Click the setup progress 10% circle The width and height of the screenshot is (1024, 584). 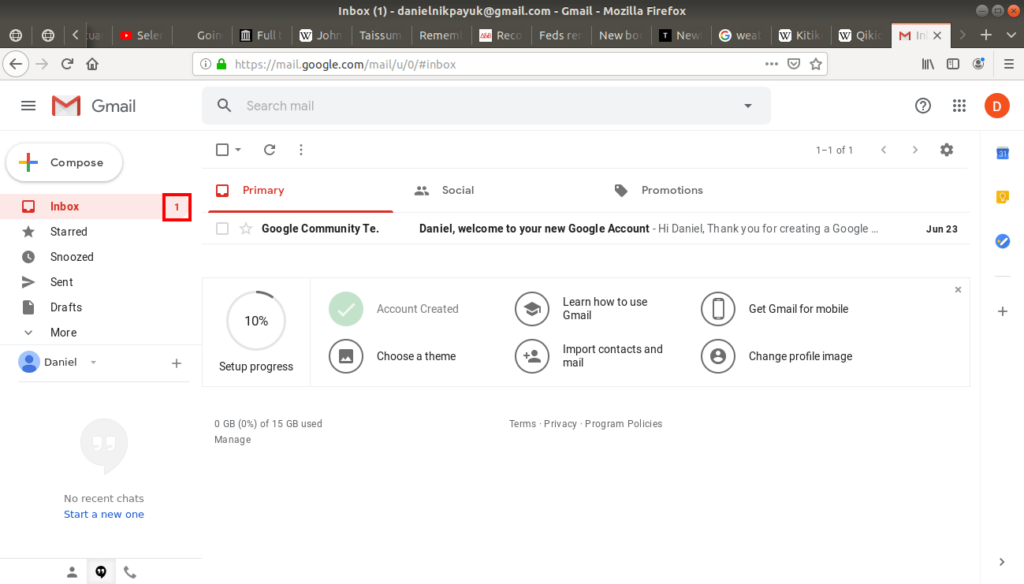pos(256,321)
